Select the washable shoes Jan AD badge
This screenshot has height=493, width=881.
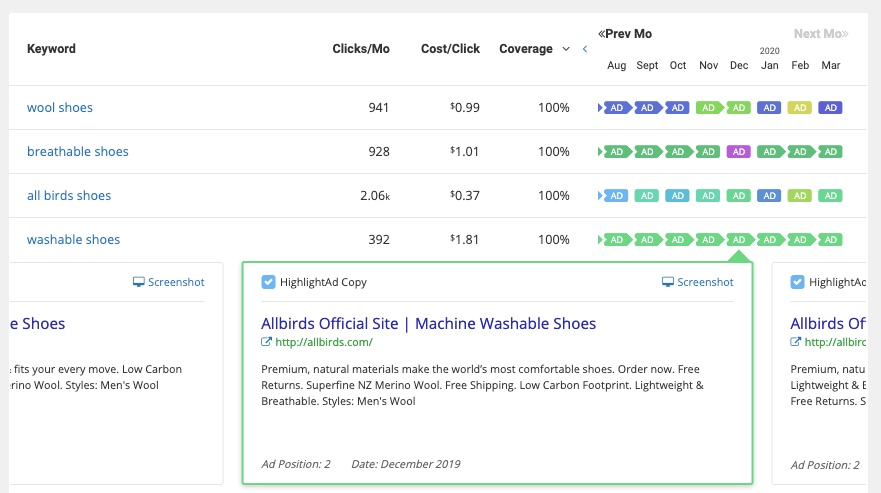coord(769,239)
